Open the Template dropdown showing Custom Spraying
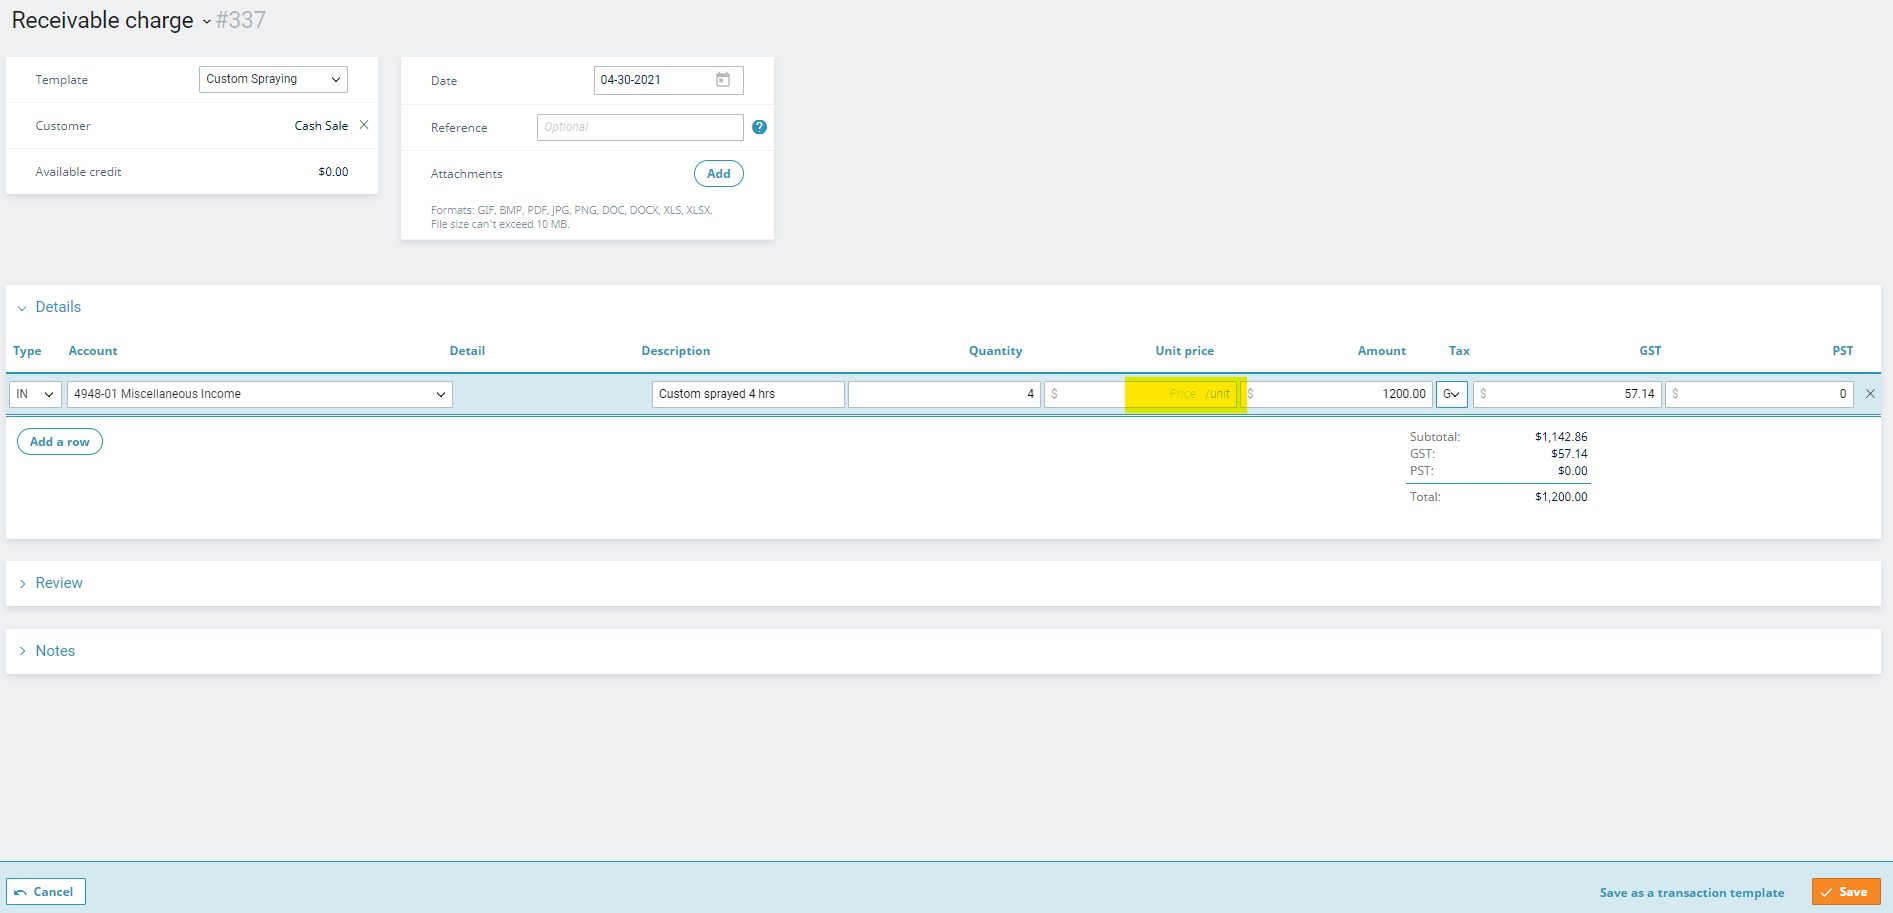The height and width of the screenshot is (913, 1893). click(273, 80)
